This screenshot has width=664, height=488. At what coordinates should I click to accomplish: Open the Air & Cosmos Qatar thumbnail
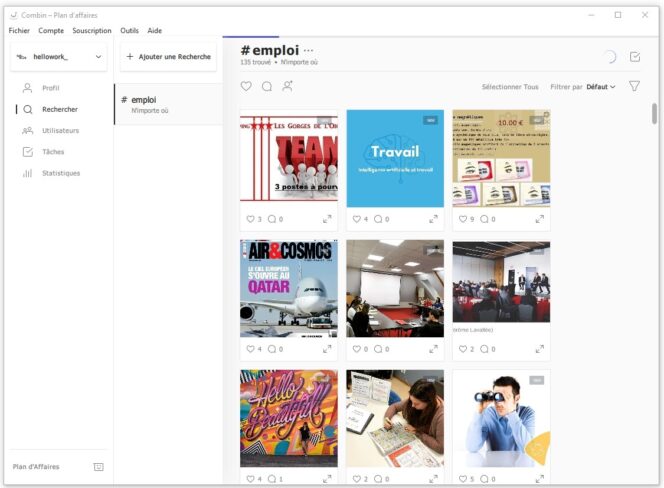click(x=289, y=288)
